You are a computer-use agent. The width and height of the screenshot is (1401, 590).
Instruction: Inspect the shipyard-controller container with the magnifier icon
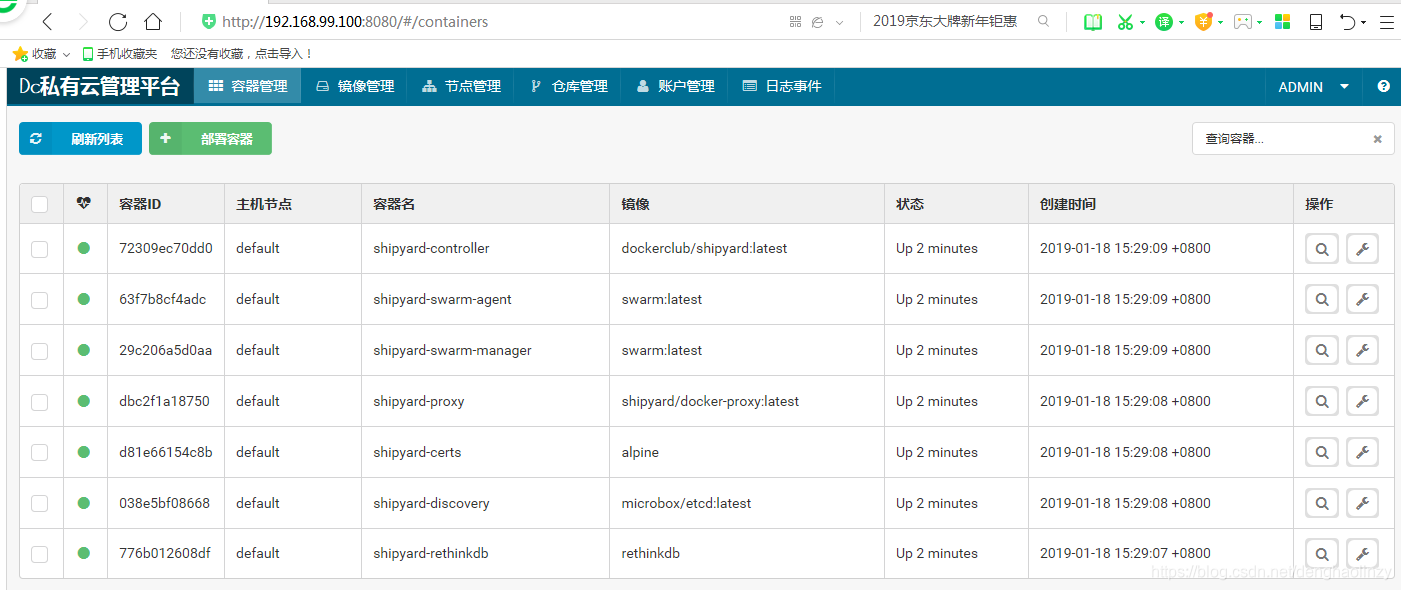click(x=1322, y=249)
